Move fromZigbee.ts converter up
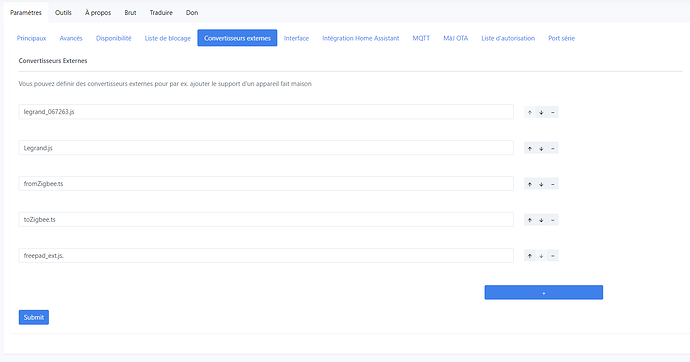The width and height of the screenshot is (690, 362). tap(529, 184)
